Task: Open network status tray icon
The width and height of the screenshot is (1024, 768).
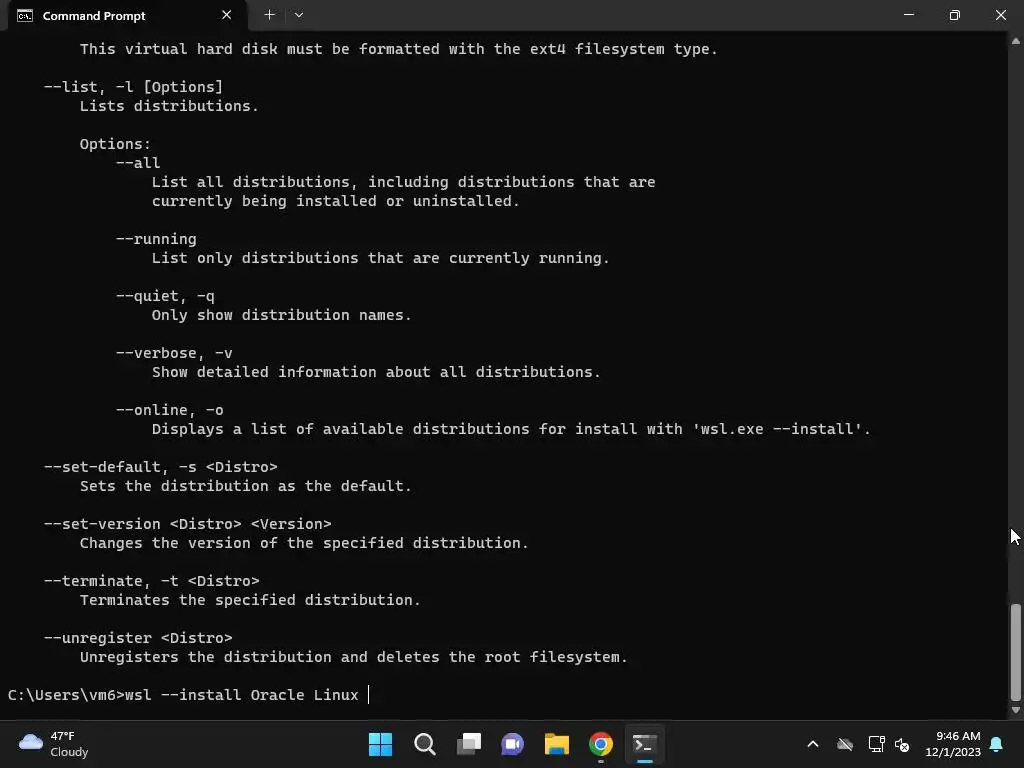Action: click(876, 744)
